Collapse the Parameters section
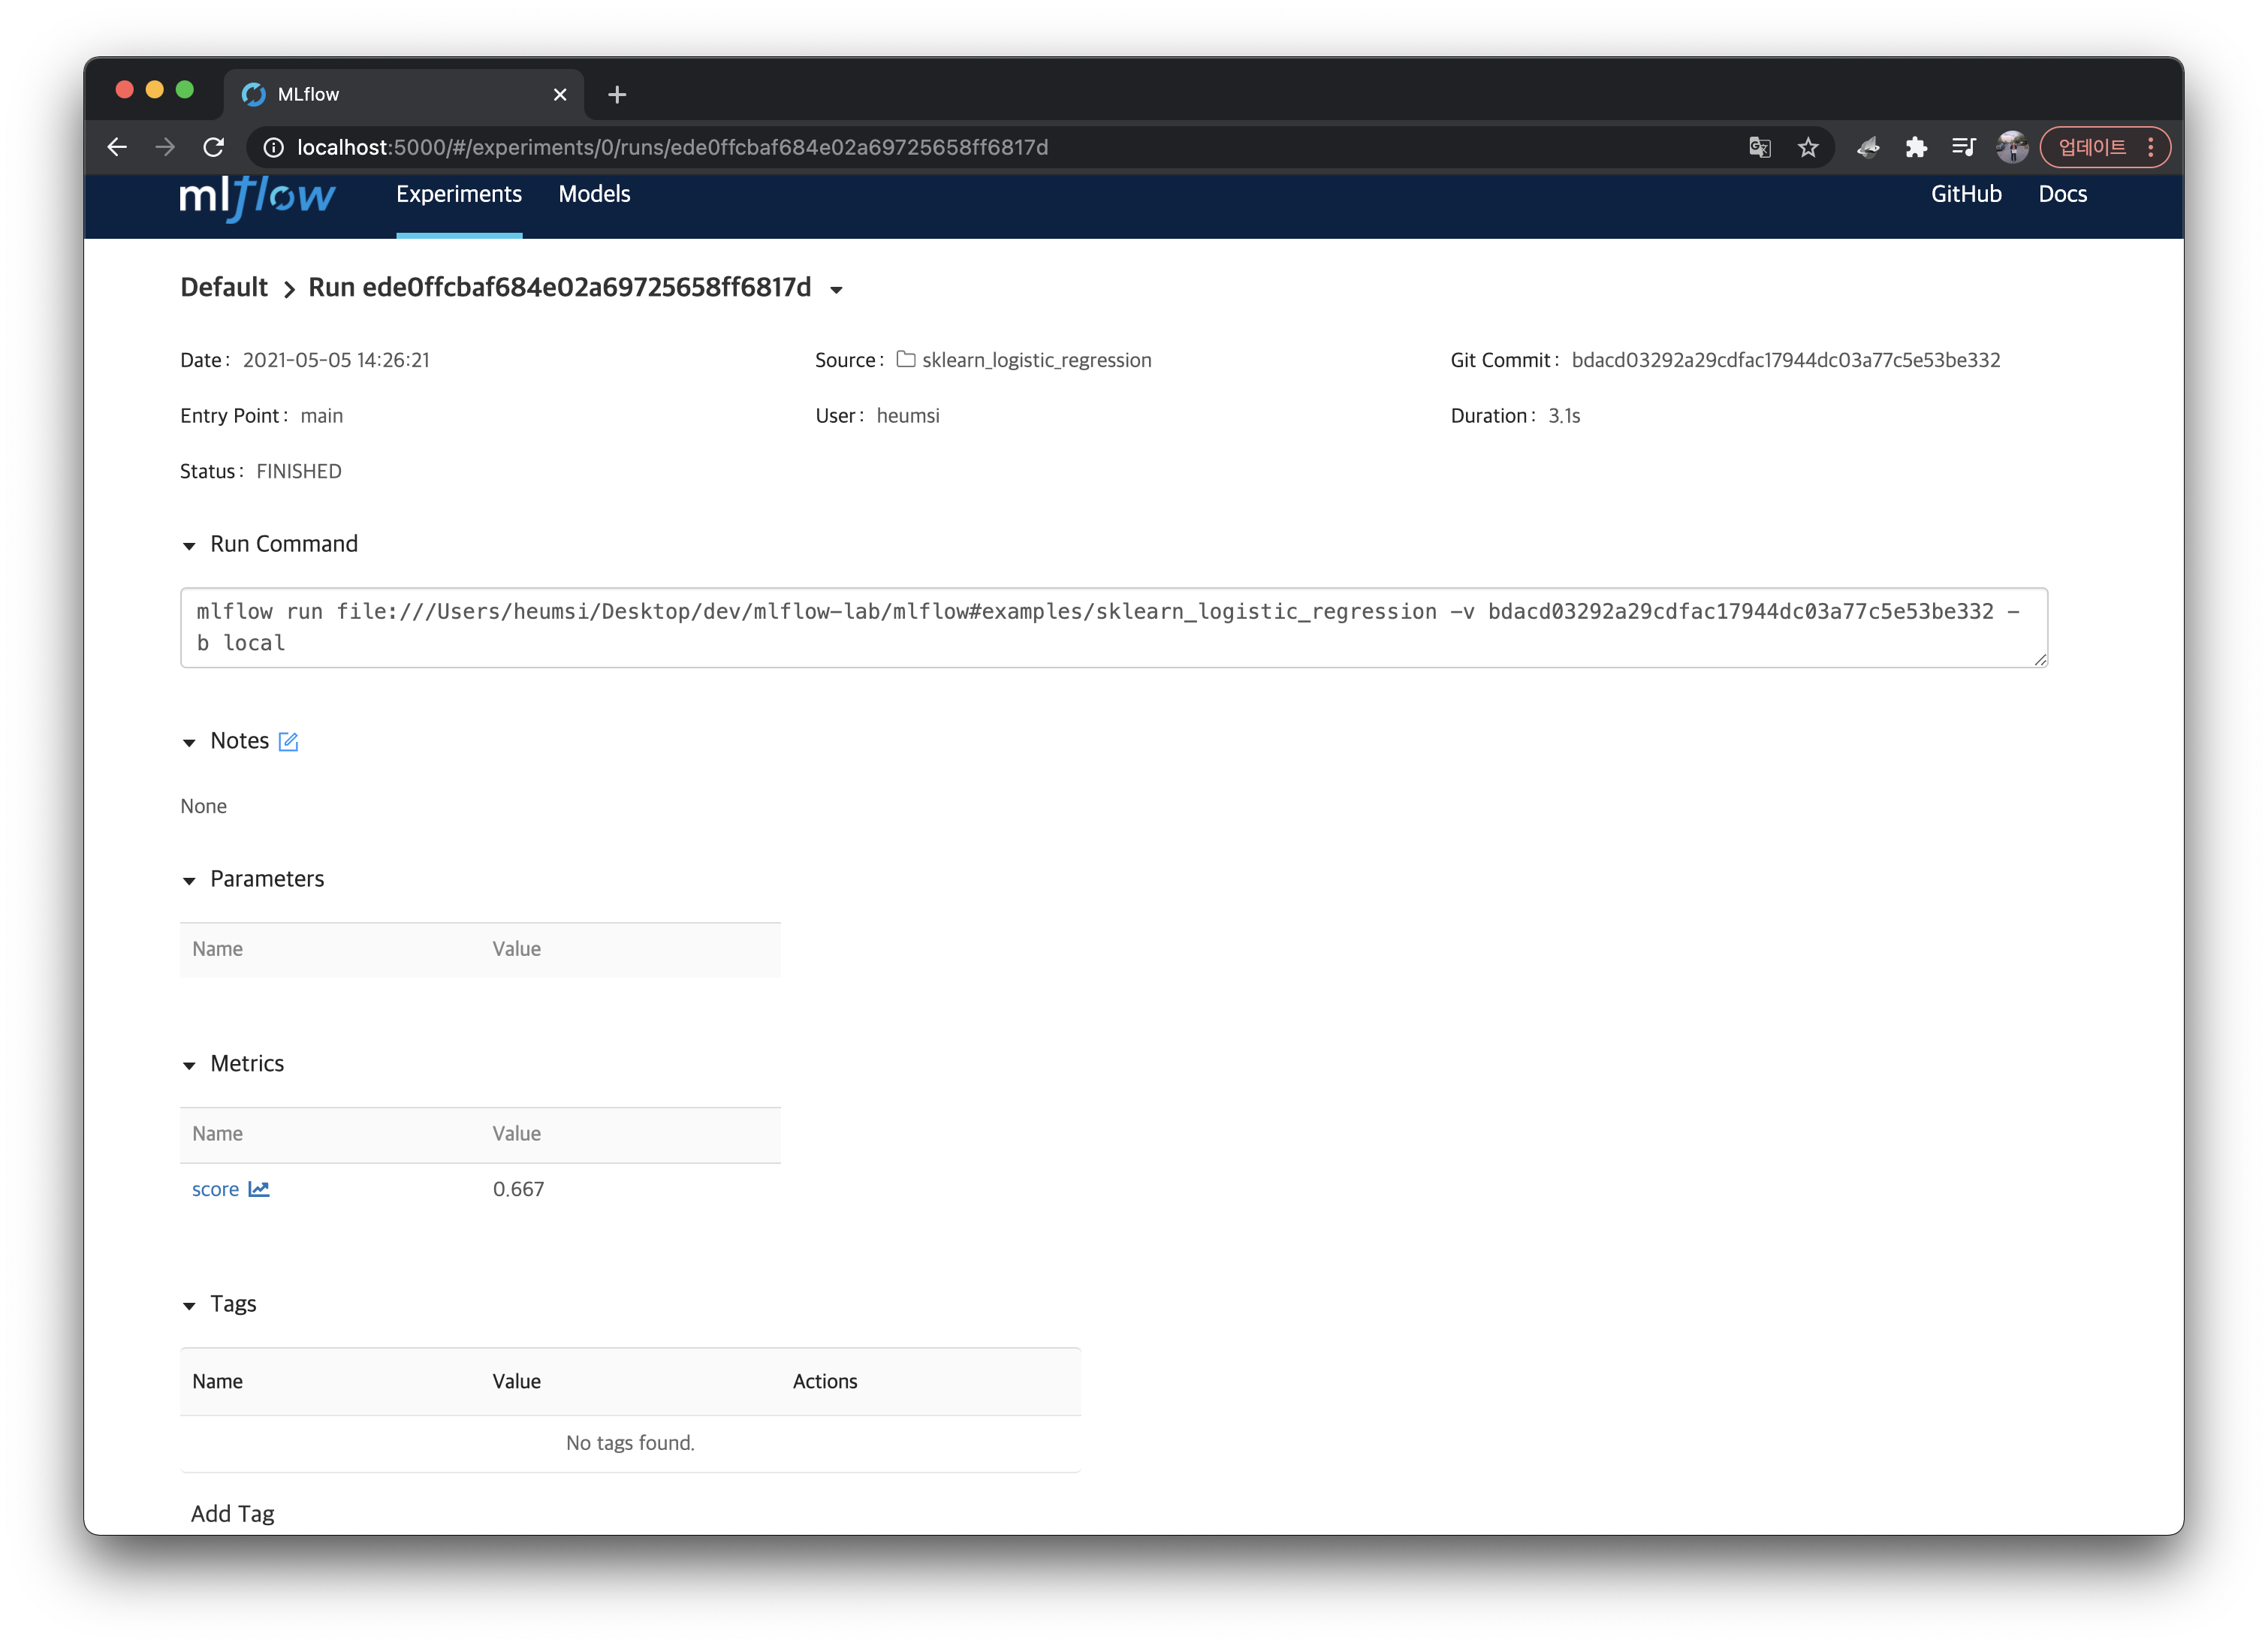The image size is (2268, 1646). 189,881
